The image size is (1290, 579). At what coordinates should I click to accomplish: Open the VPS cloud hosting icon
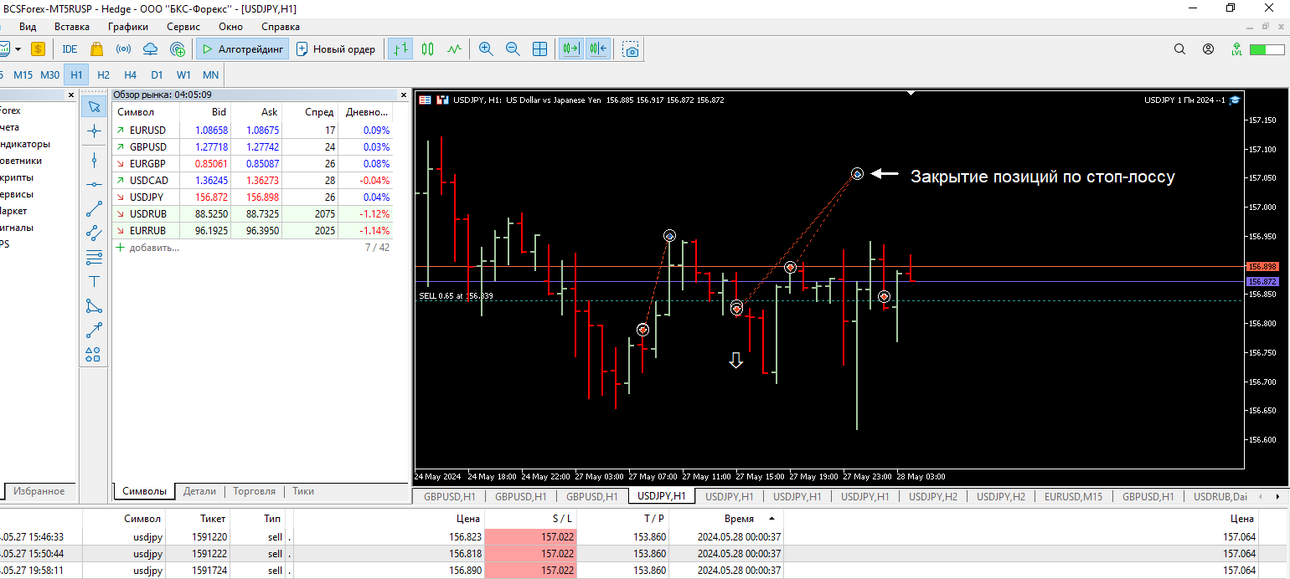[x=150, y=48]
